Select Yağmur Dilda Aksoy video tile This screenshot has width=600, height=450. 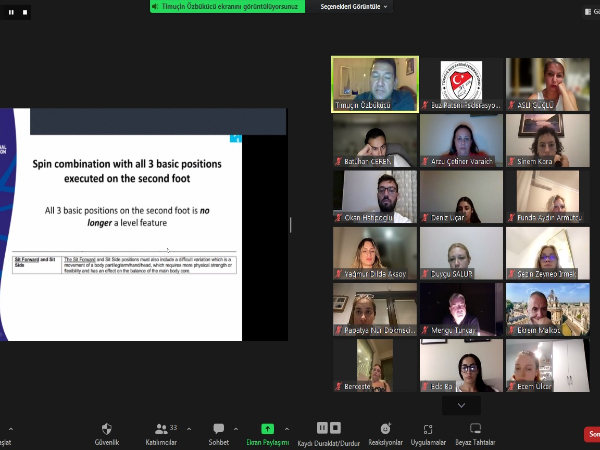375,253
